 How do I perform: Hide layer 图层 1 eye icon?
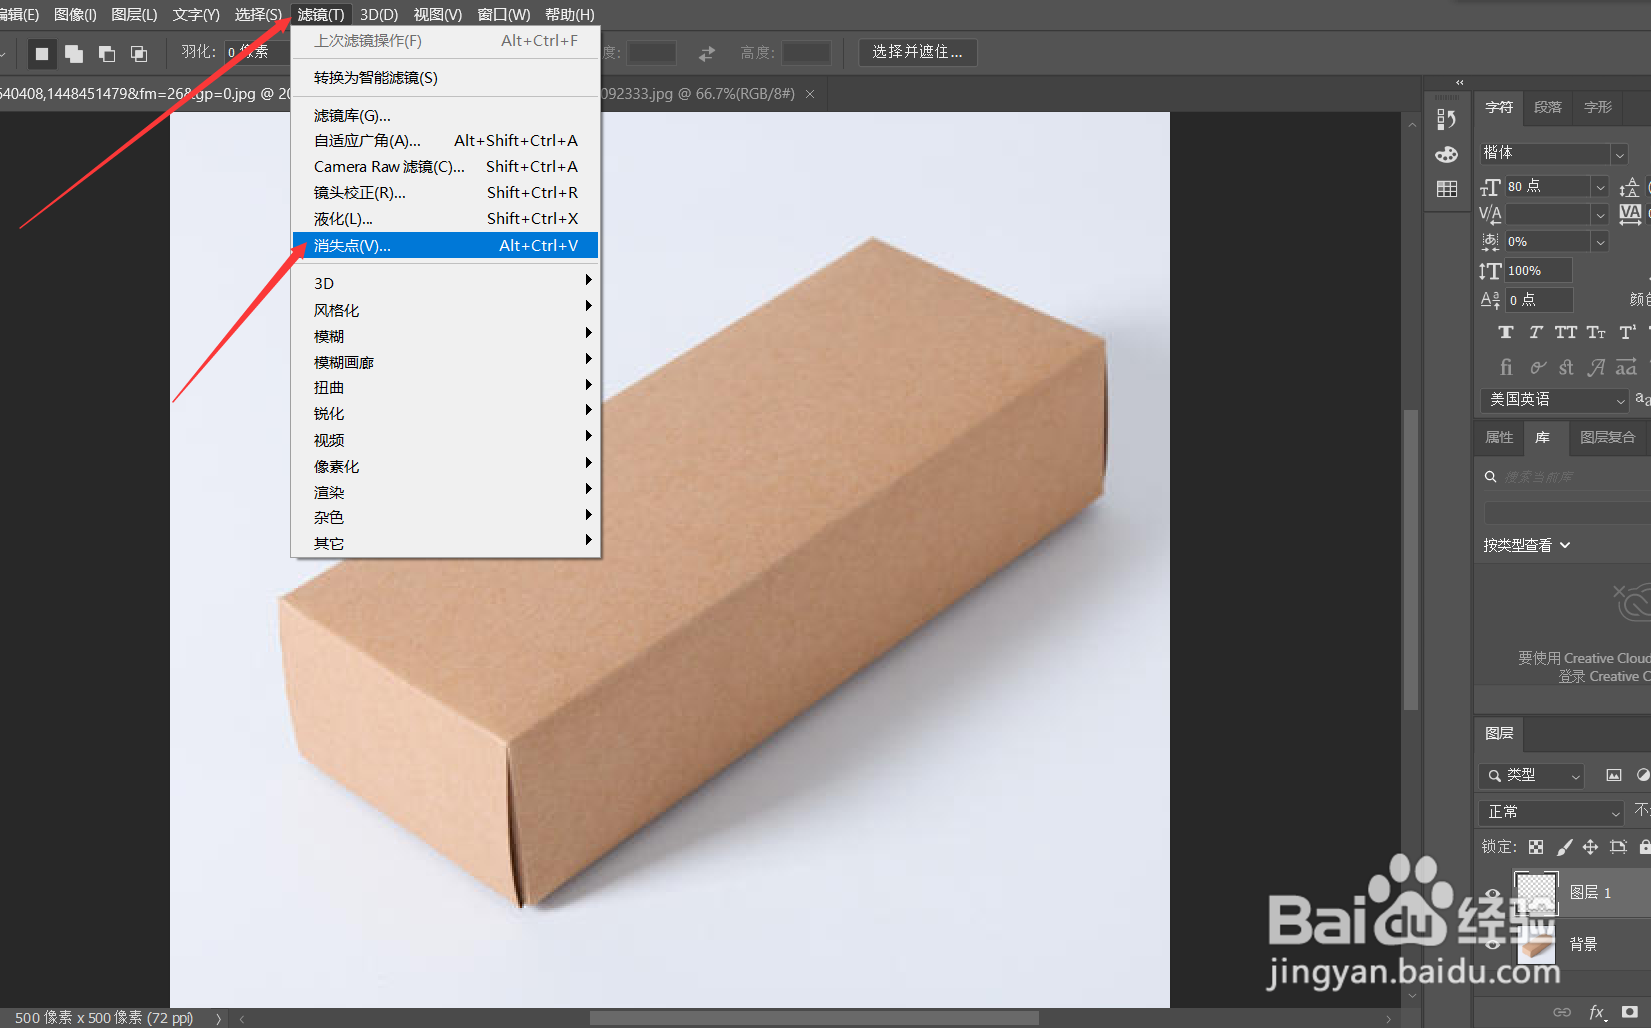pyautogui.click(x=1493, y=893)
